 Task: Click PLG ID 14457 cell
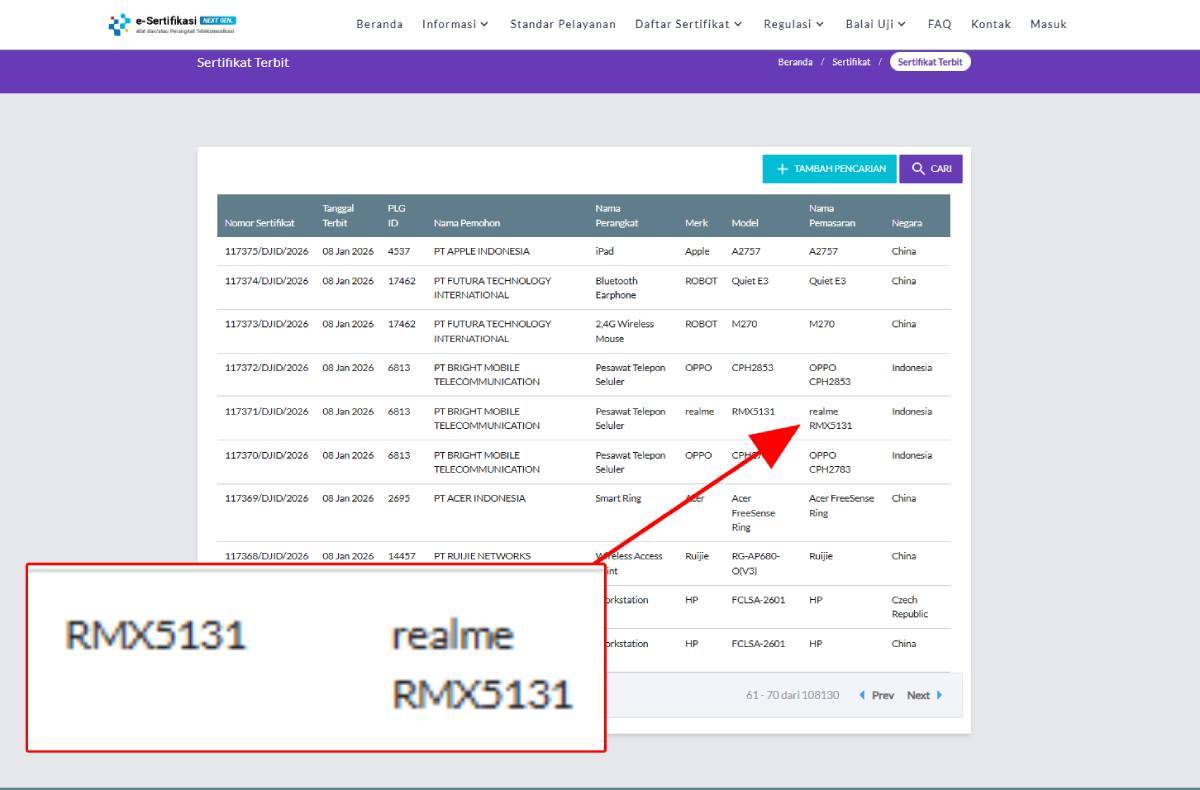pyautogui.click(x=402, y=556)
